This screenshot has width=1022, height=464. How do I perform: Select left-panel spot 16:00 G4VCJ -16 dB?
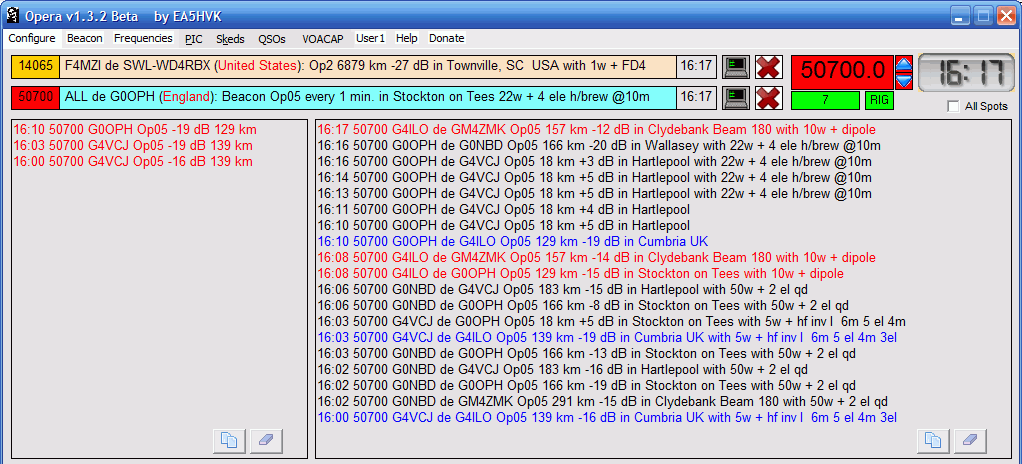click(133, 162)
